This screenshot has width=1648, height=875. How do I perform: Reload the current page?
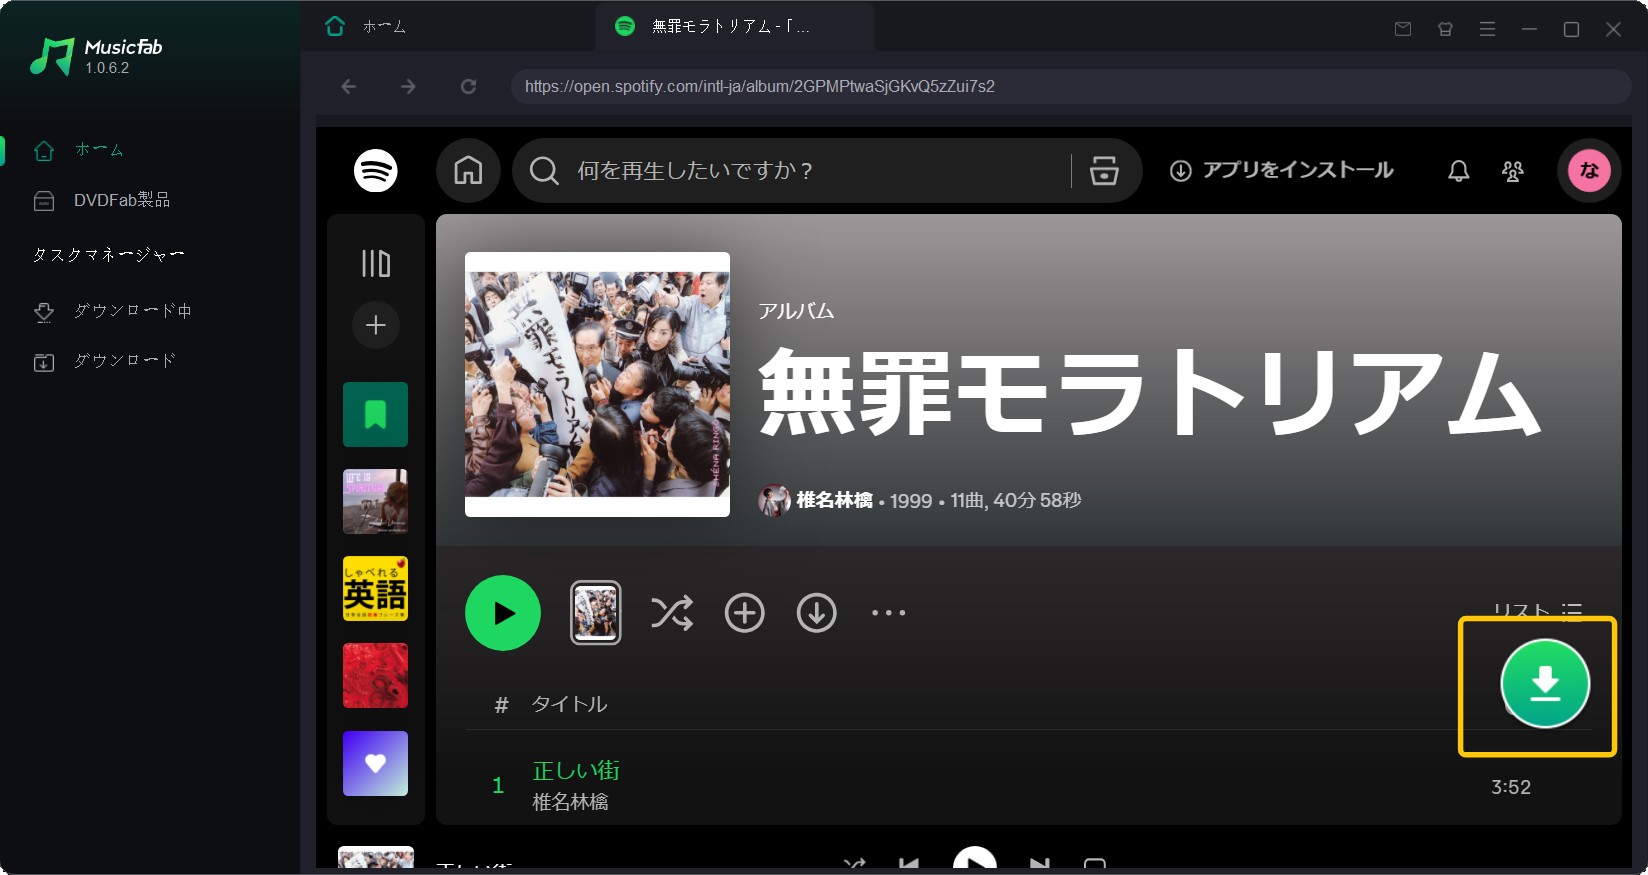[468, 87]
